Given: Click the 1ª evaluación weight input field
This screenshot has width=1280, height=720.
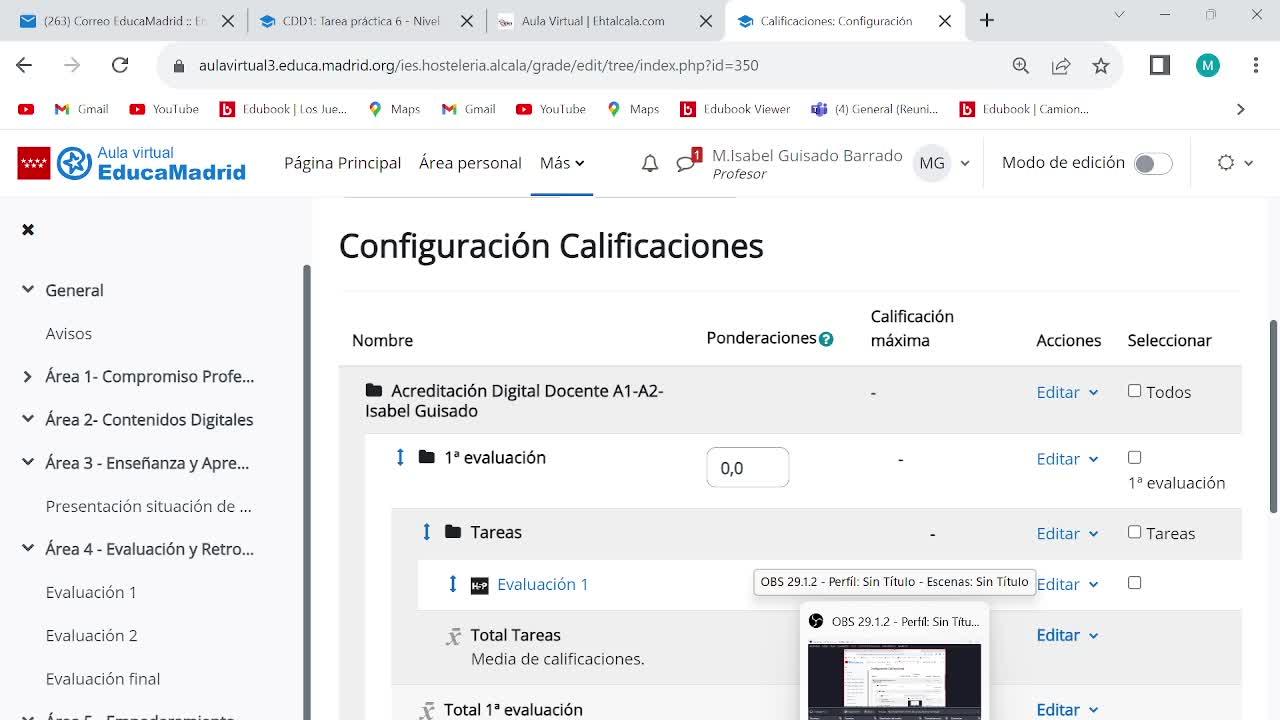Looking at the screenshot, I should 748,468.
